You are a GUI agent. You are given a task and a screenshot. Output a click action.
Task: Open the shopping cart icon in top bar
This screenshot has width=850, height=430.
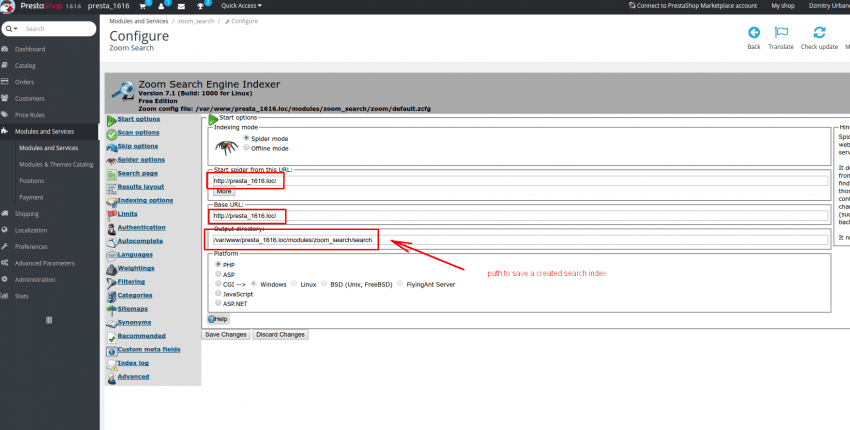(x=143, y=6)
